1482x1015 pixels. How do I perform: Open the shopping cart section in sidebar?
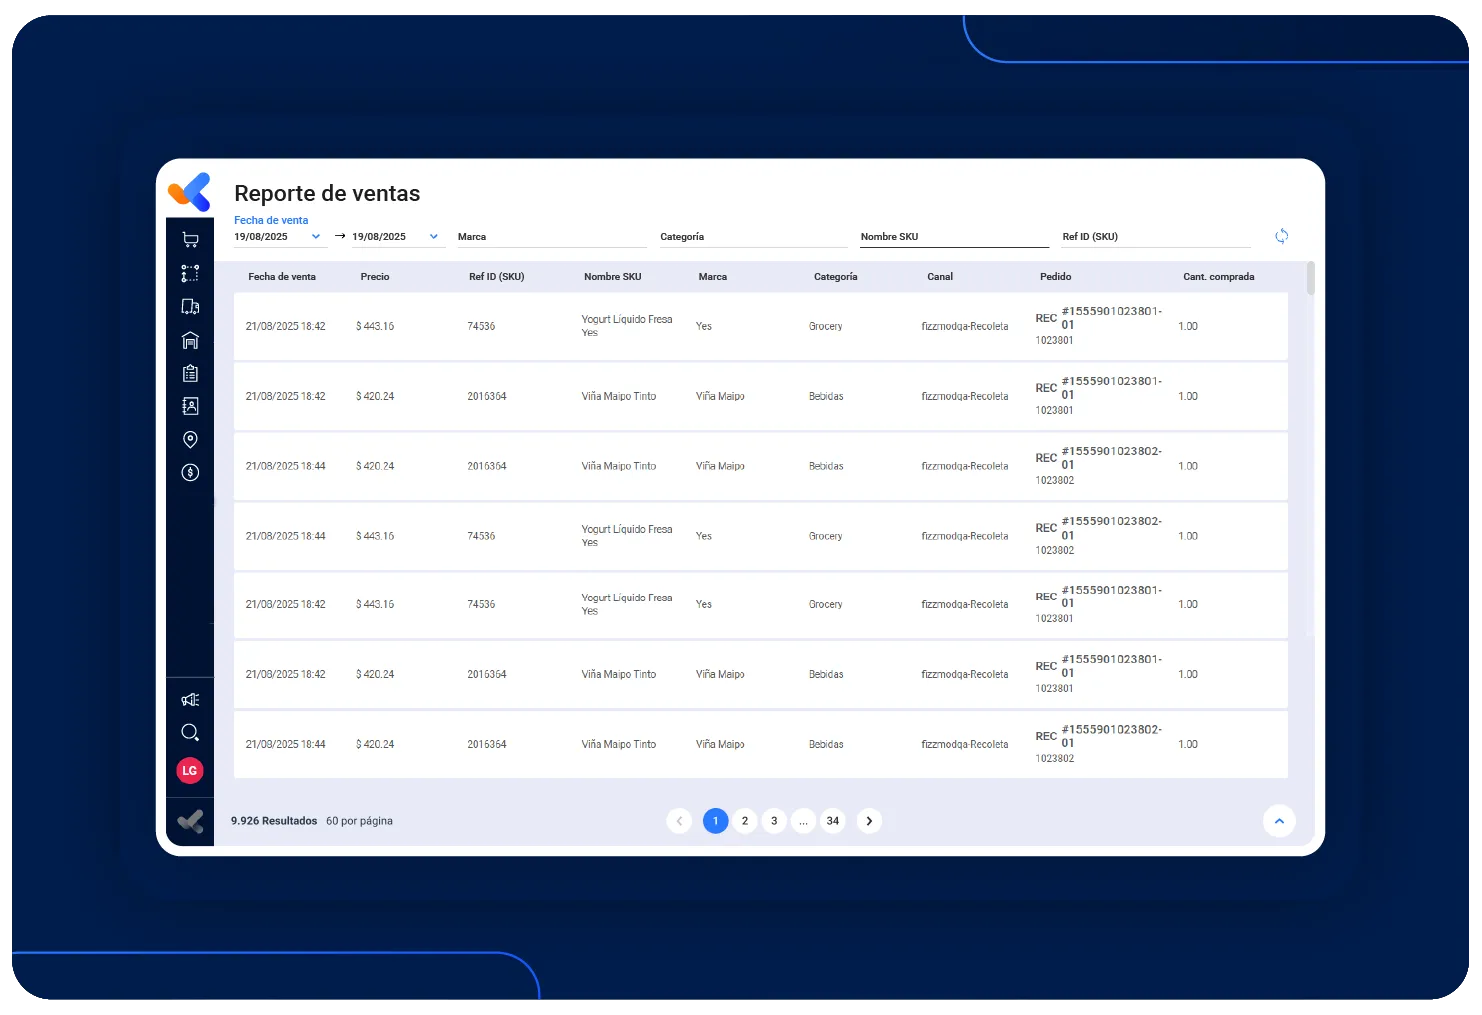(x=190, y=240)
